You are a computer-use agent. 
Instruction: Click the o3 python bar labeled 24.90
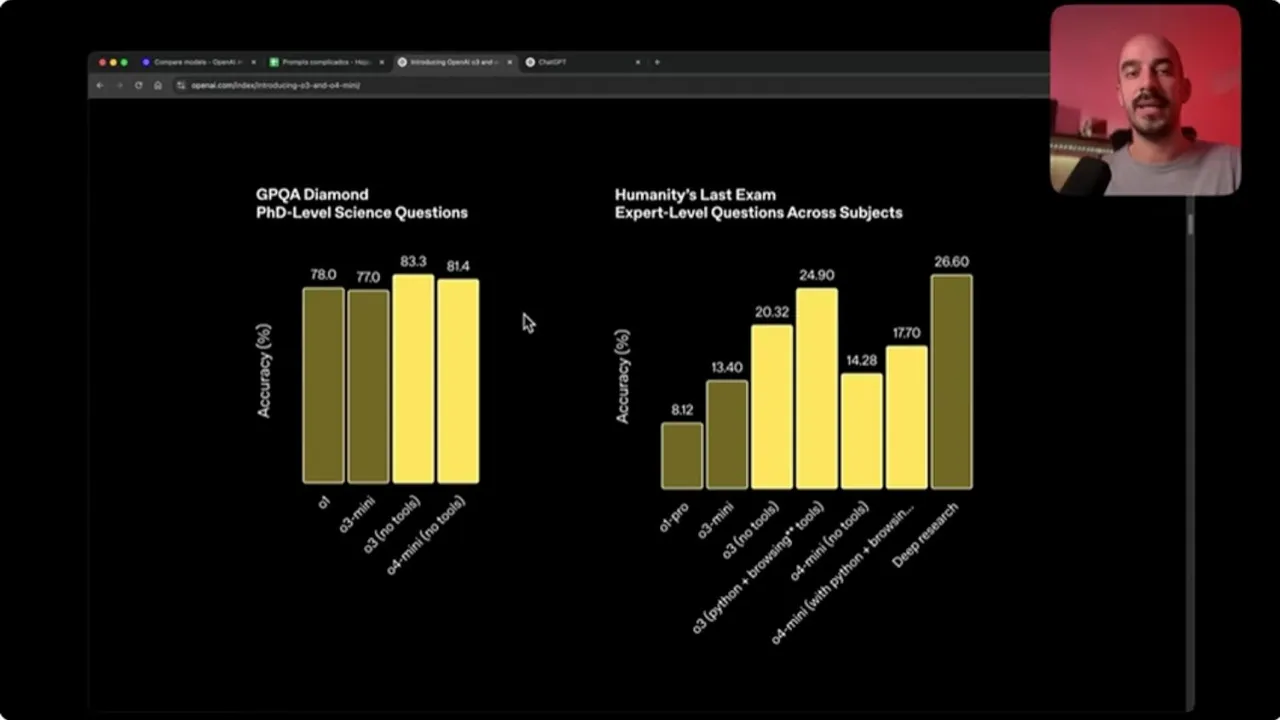tap(817, 389)
